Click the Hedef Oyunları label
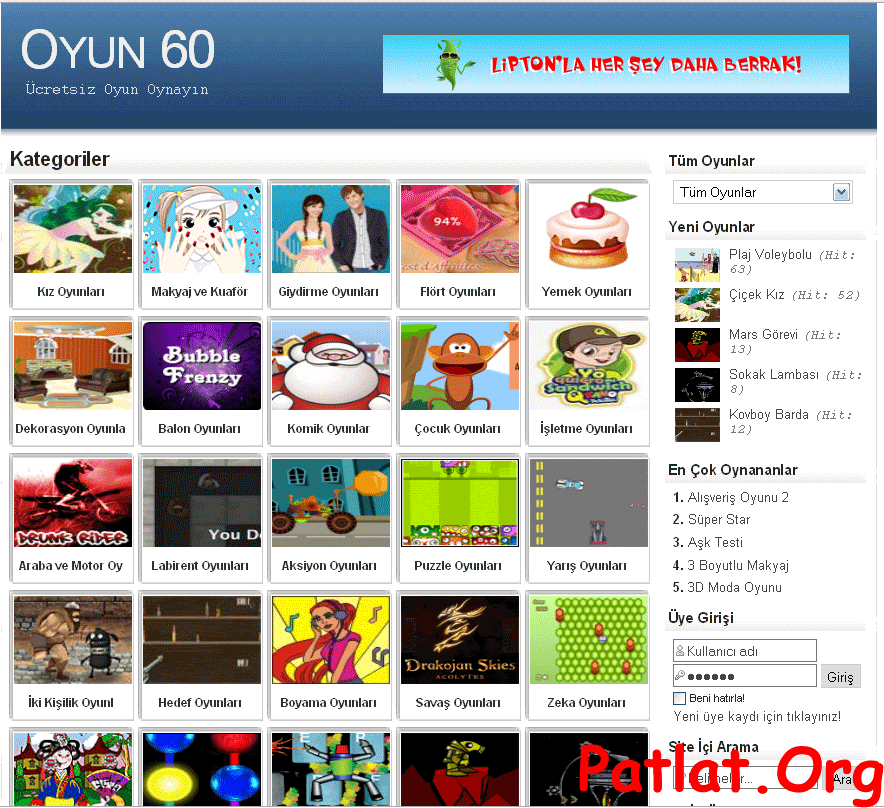This screenshot has width=884, height=808. [x=200, y=703]
